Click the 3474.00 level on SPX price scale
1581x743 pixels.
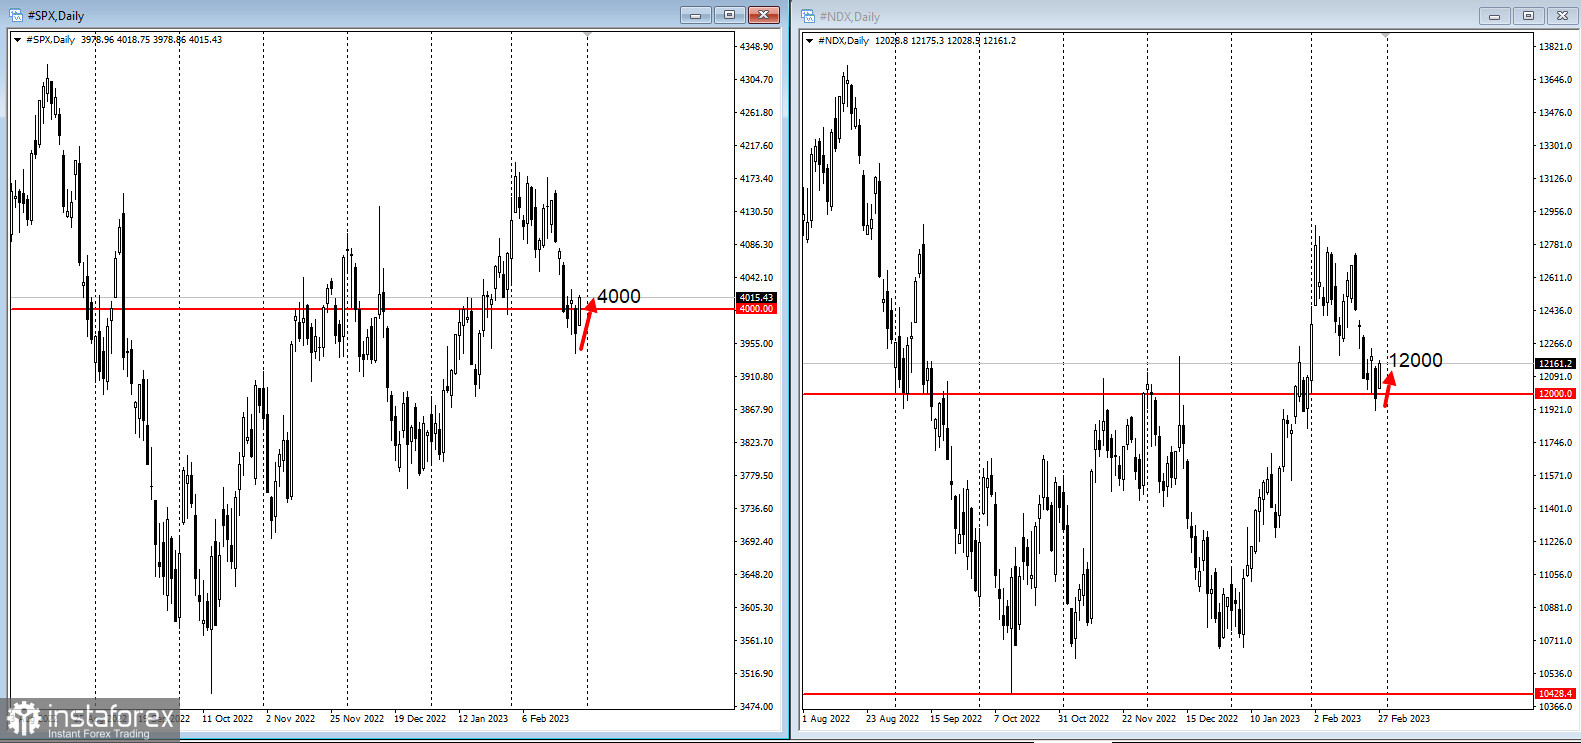[x=756, y=707]
